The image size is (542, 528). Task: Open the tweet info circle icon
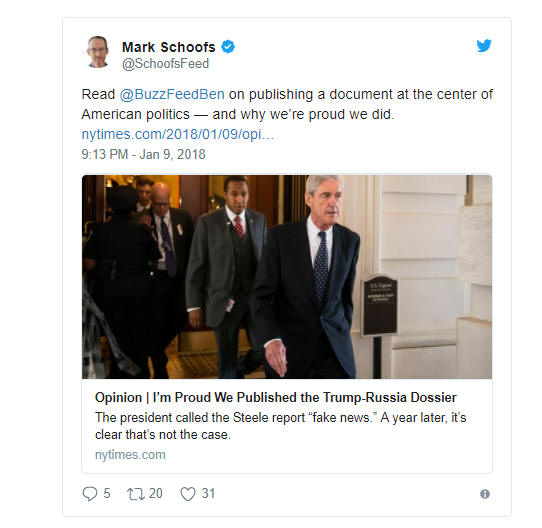tap(485, 494)
